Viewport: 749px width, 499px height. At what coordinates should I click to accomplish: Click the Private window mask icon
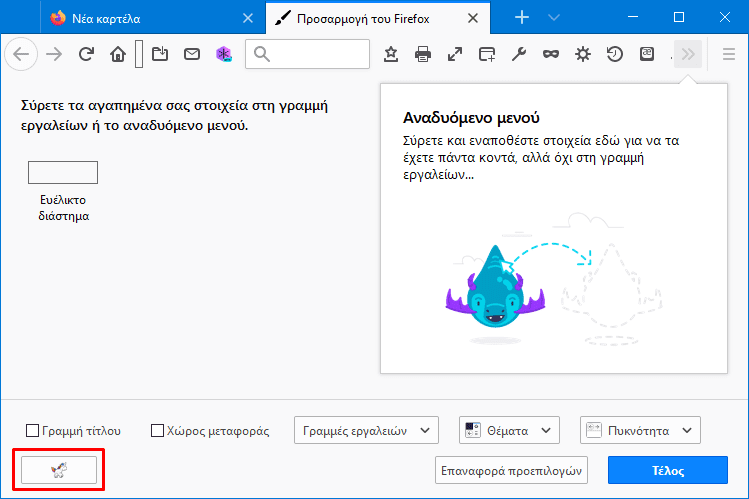tap(551, 54)
